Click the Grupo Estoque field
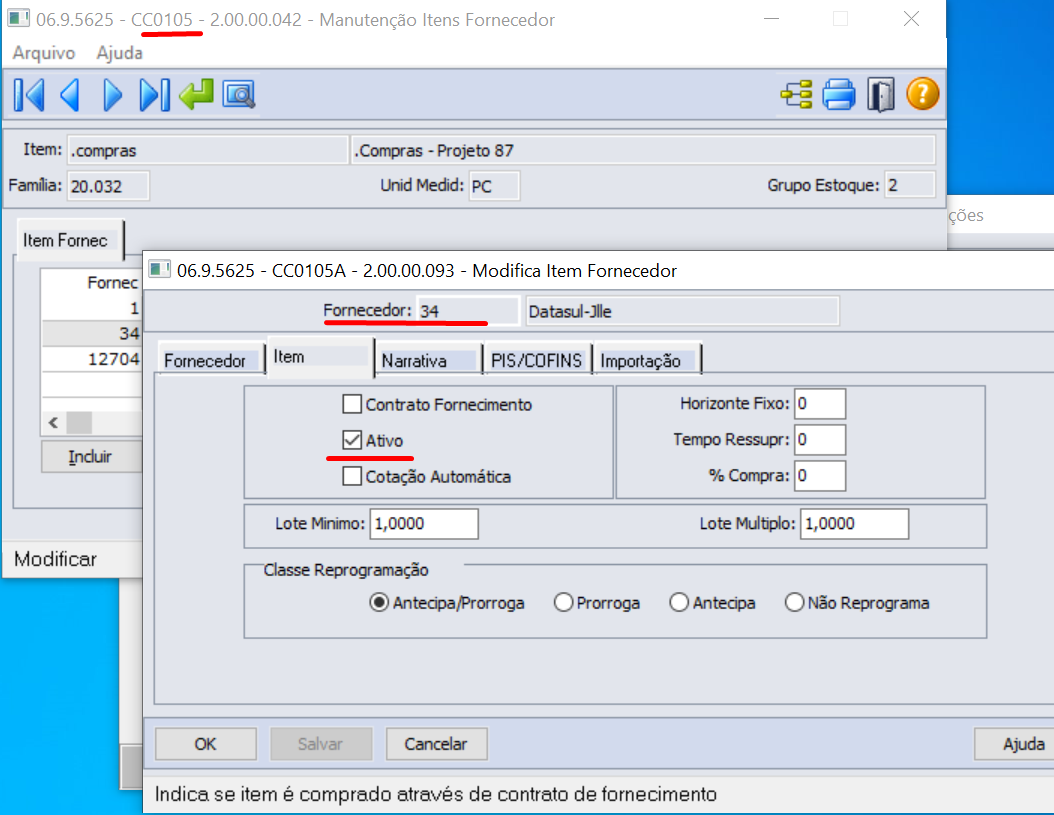The image size is (1054, 815). coord(910,185)
